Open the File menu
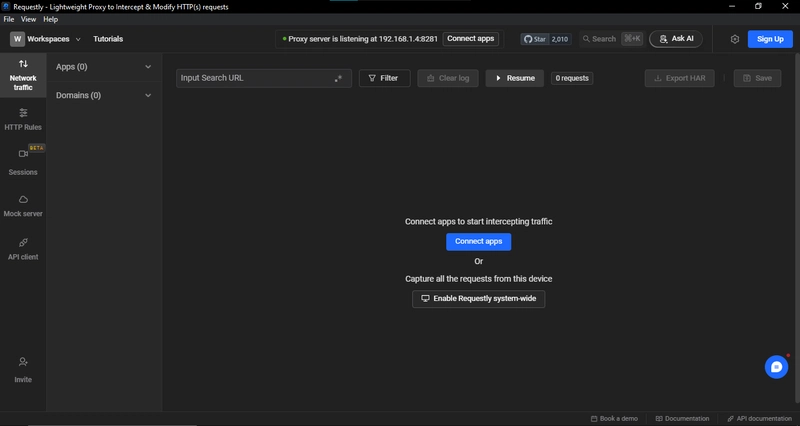 9,19
